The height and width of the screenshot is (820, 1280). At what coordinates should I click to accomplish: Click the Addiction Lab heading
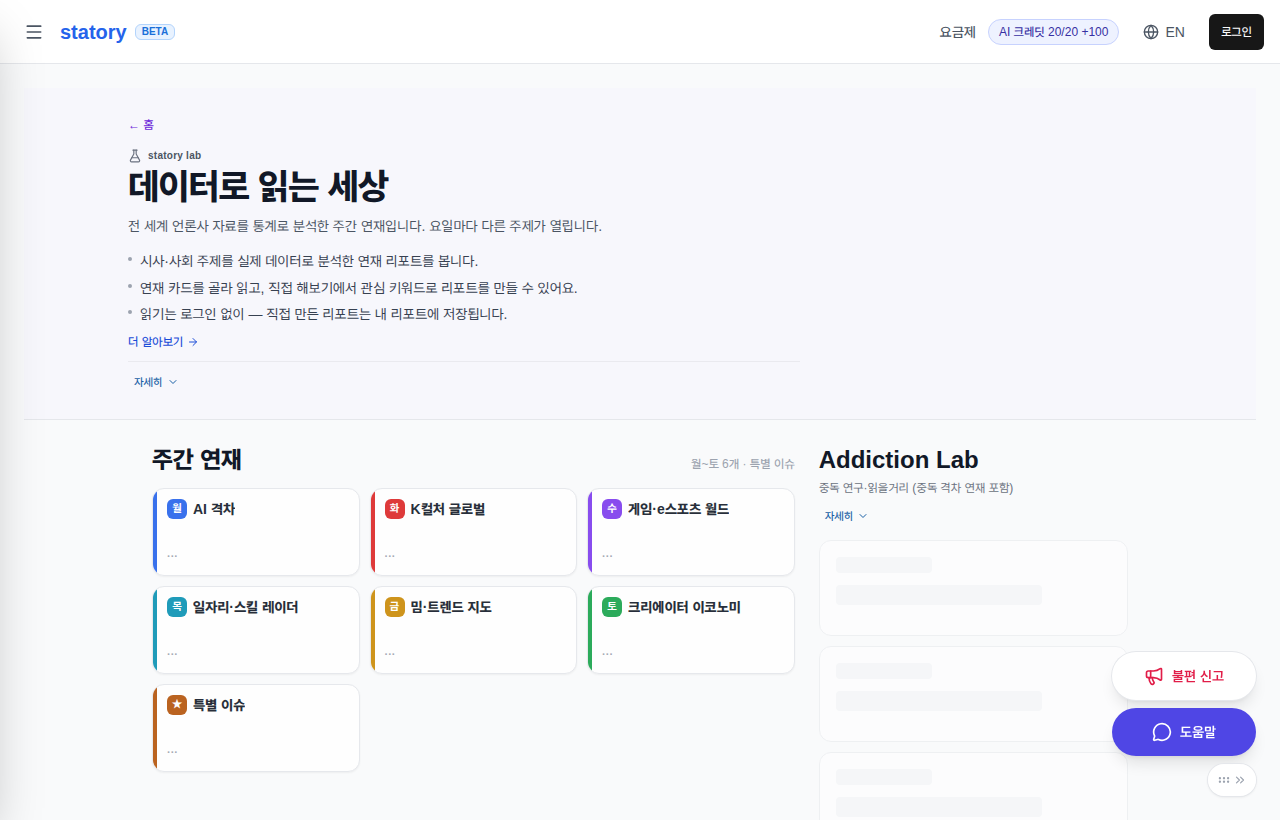click(899, 460)
